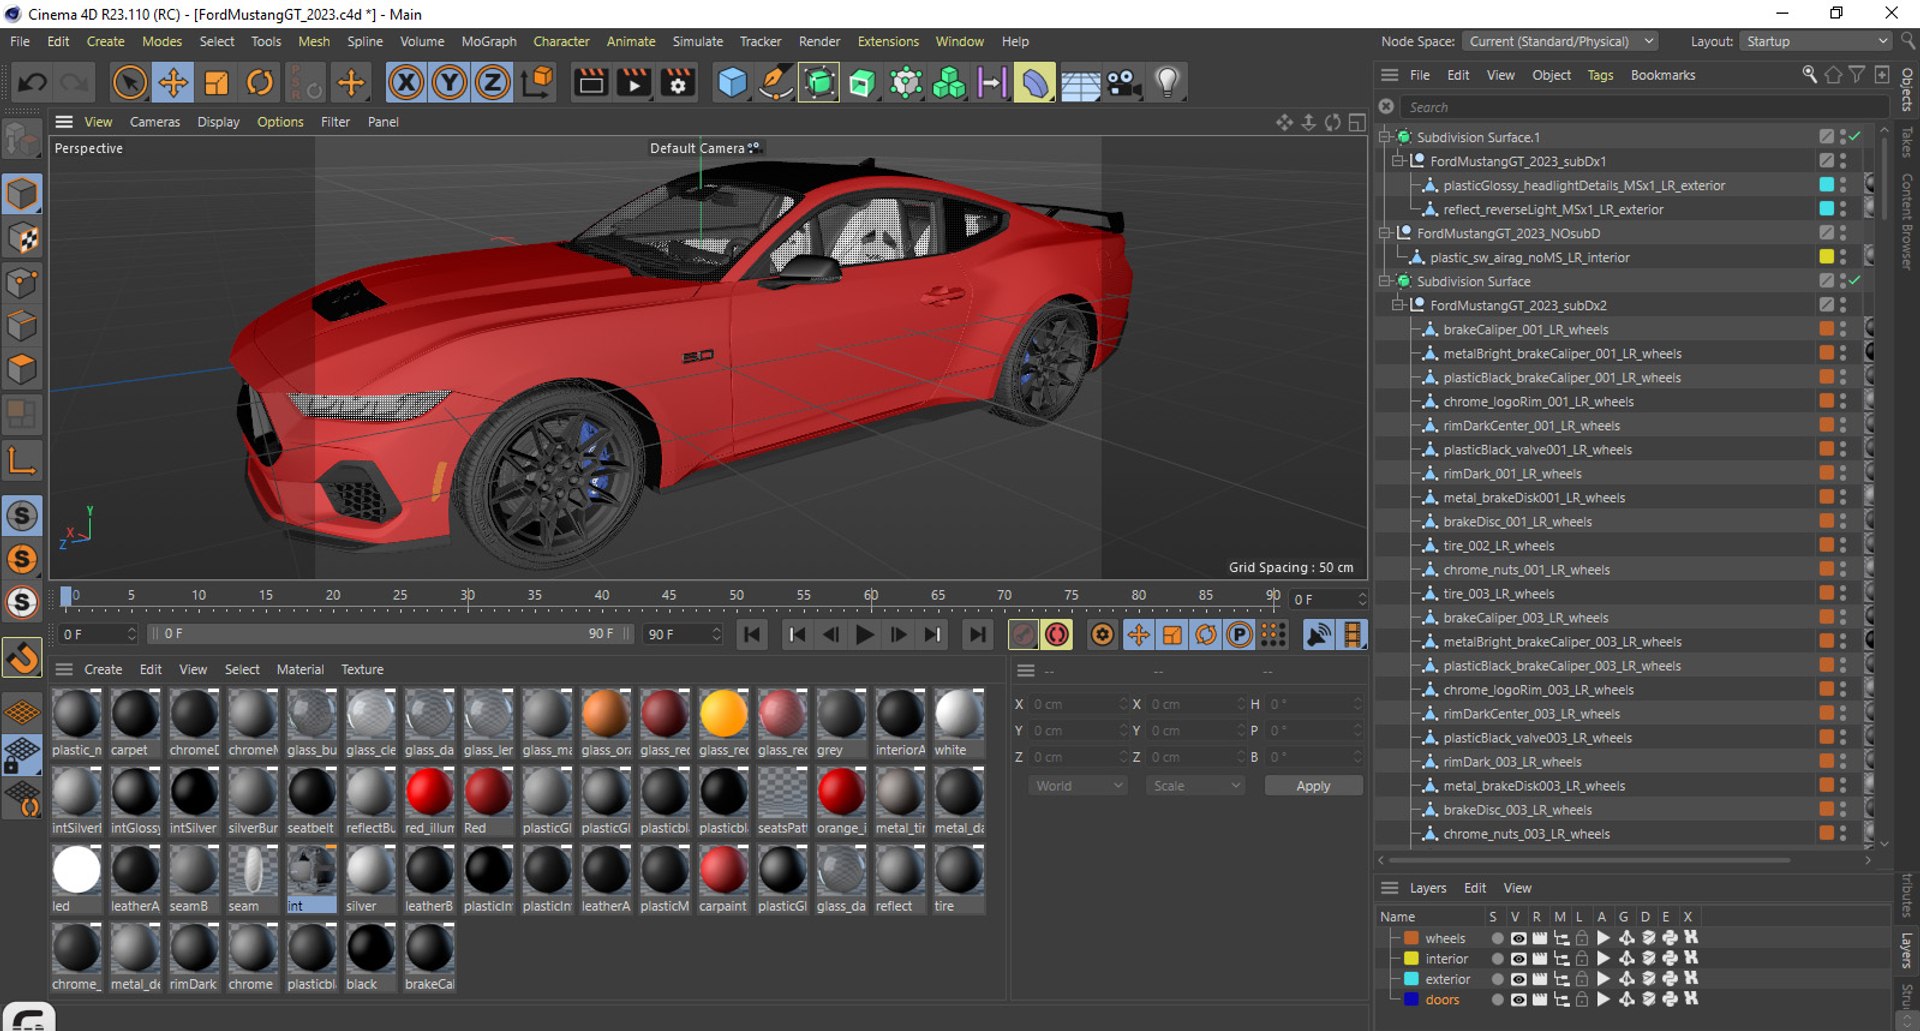Click Texture mode checkered cube icon
Screen dimensions: 1920x1031
pyautogui.click(x=22, y=238)
